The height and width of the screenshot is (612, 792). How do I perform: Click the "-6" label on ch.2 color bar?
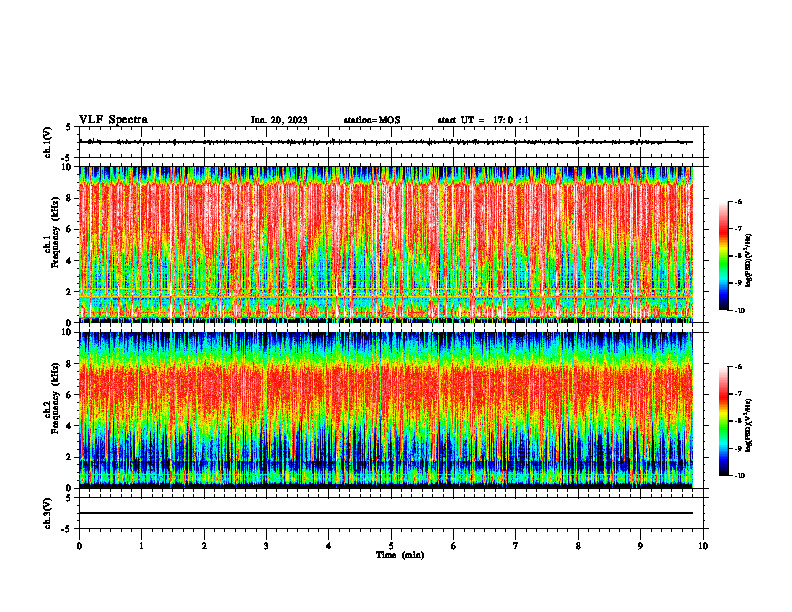[738, 367]
